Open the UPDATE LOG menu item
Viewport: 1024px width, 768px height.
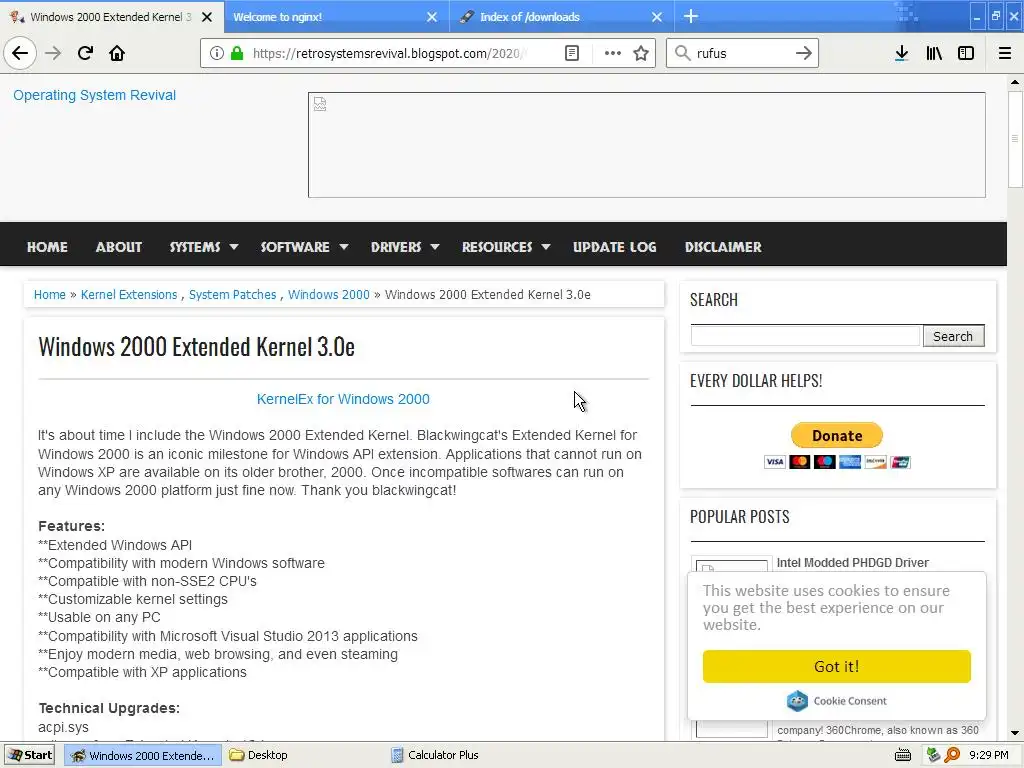(615, 247)
